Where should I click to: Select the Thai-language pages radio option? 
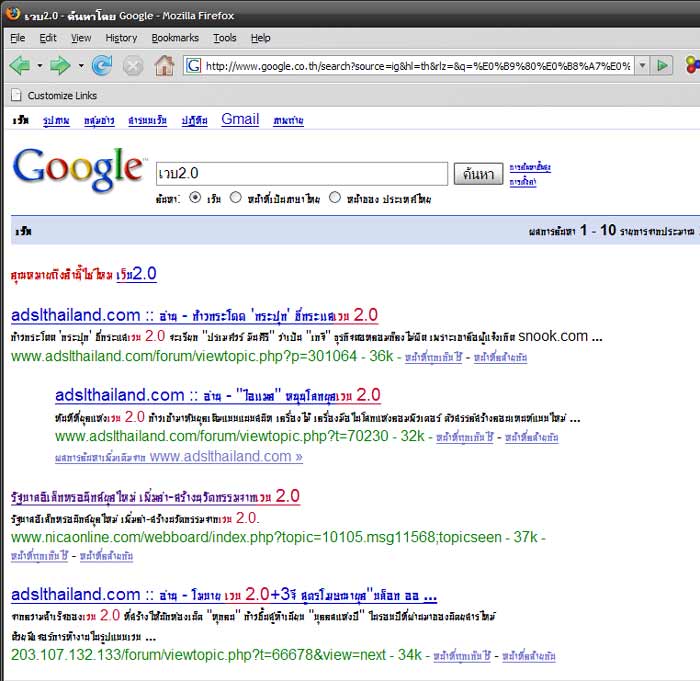pos(235,197)
